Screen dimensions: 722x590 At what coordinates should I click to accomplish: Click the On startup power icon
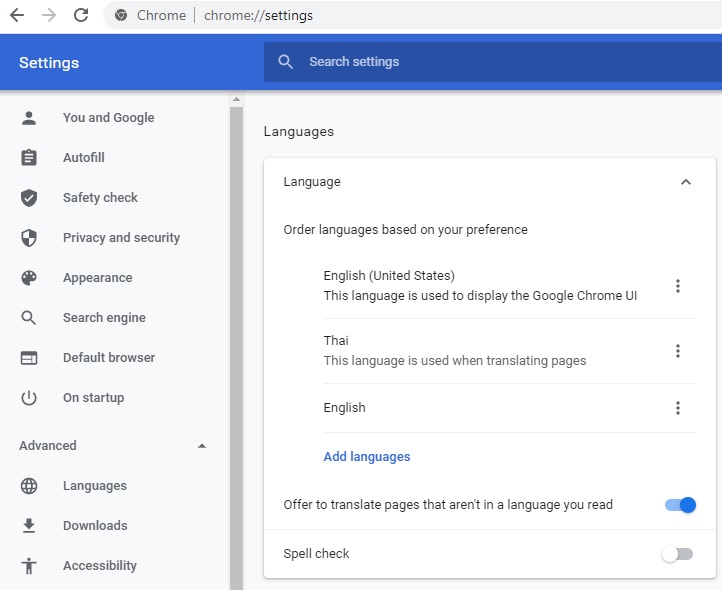(29, 398)
